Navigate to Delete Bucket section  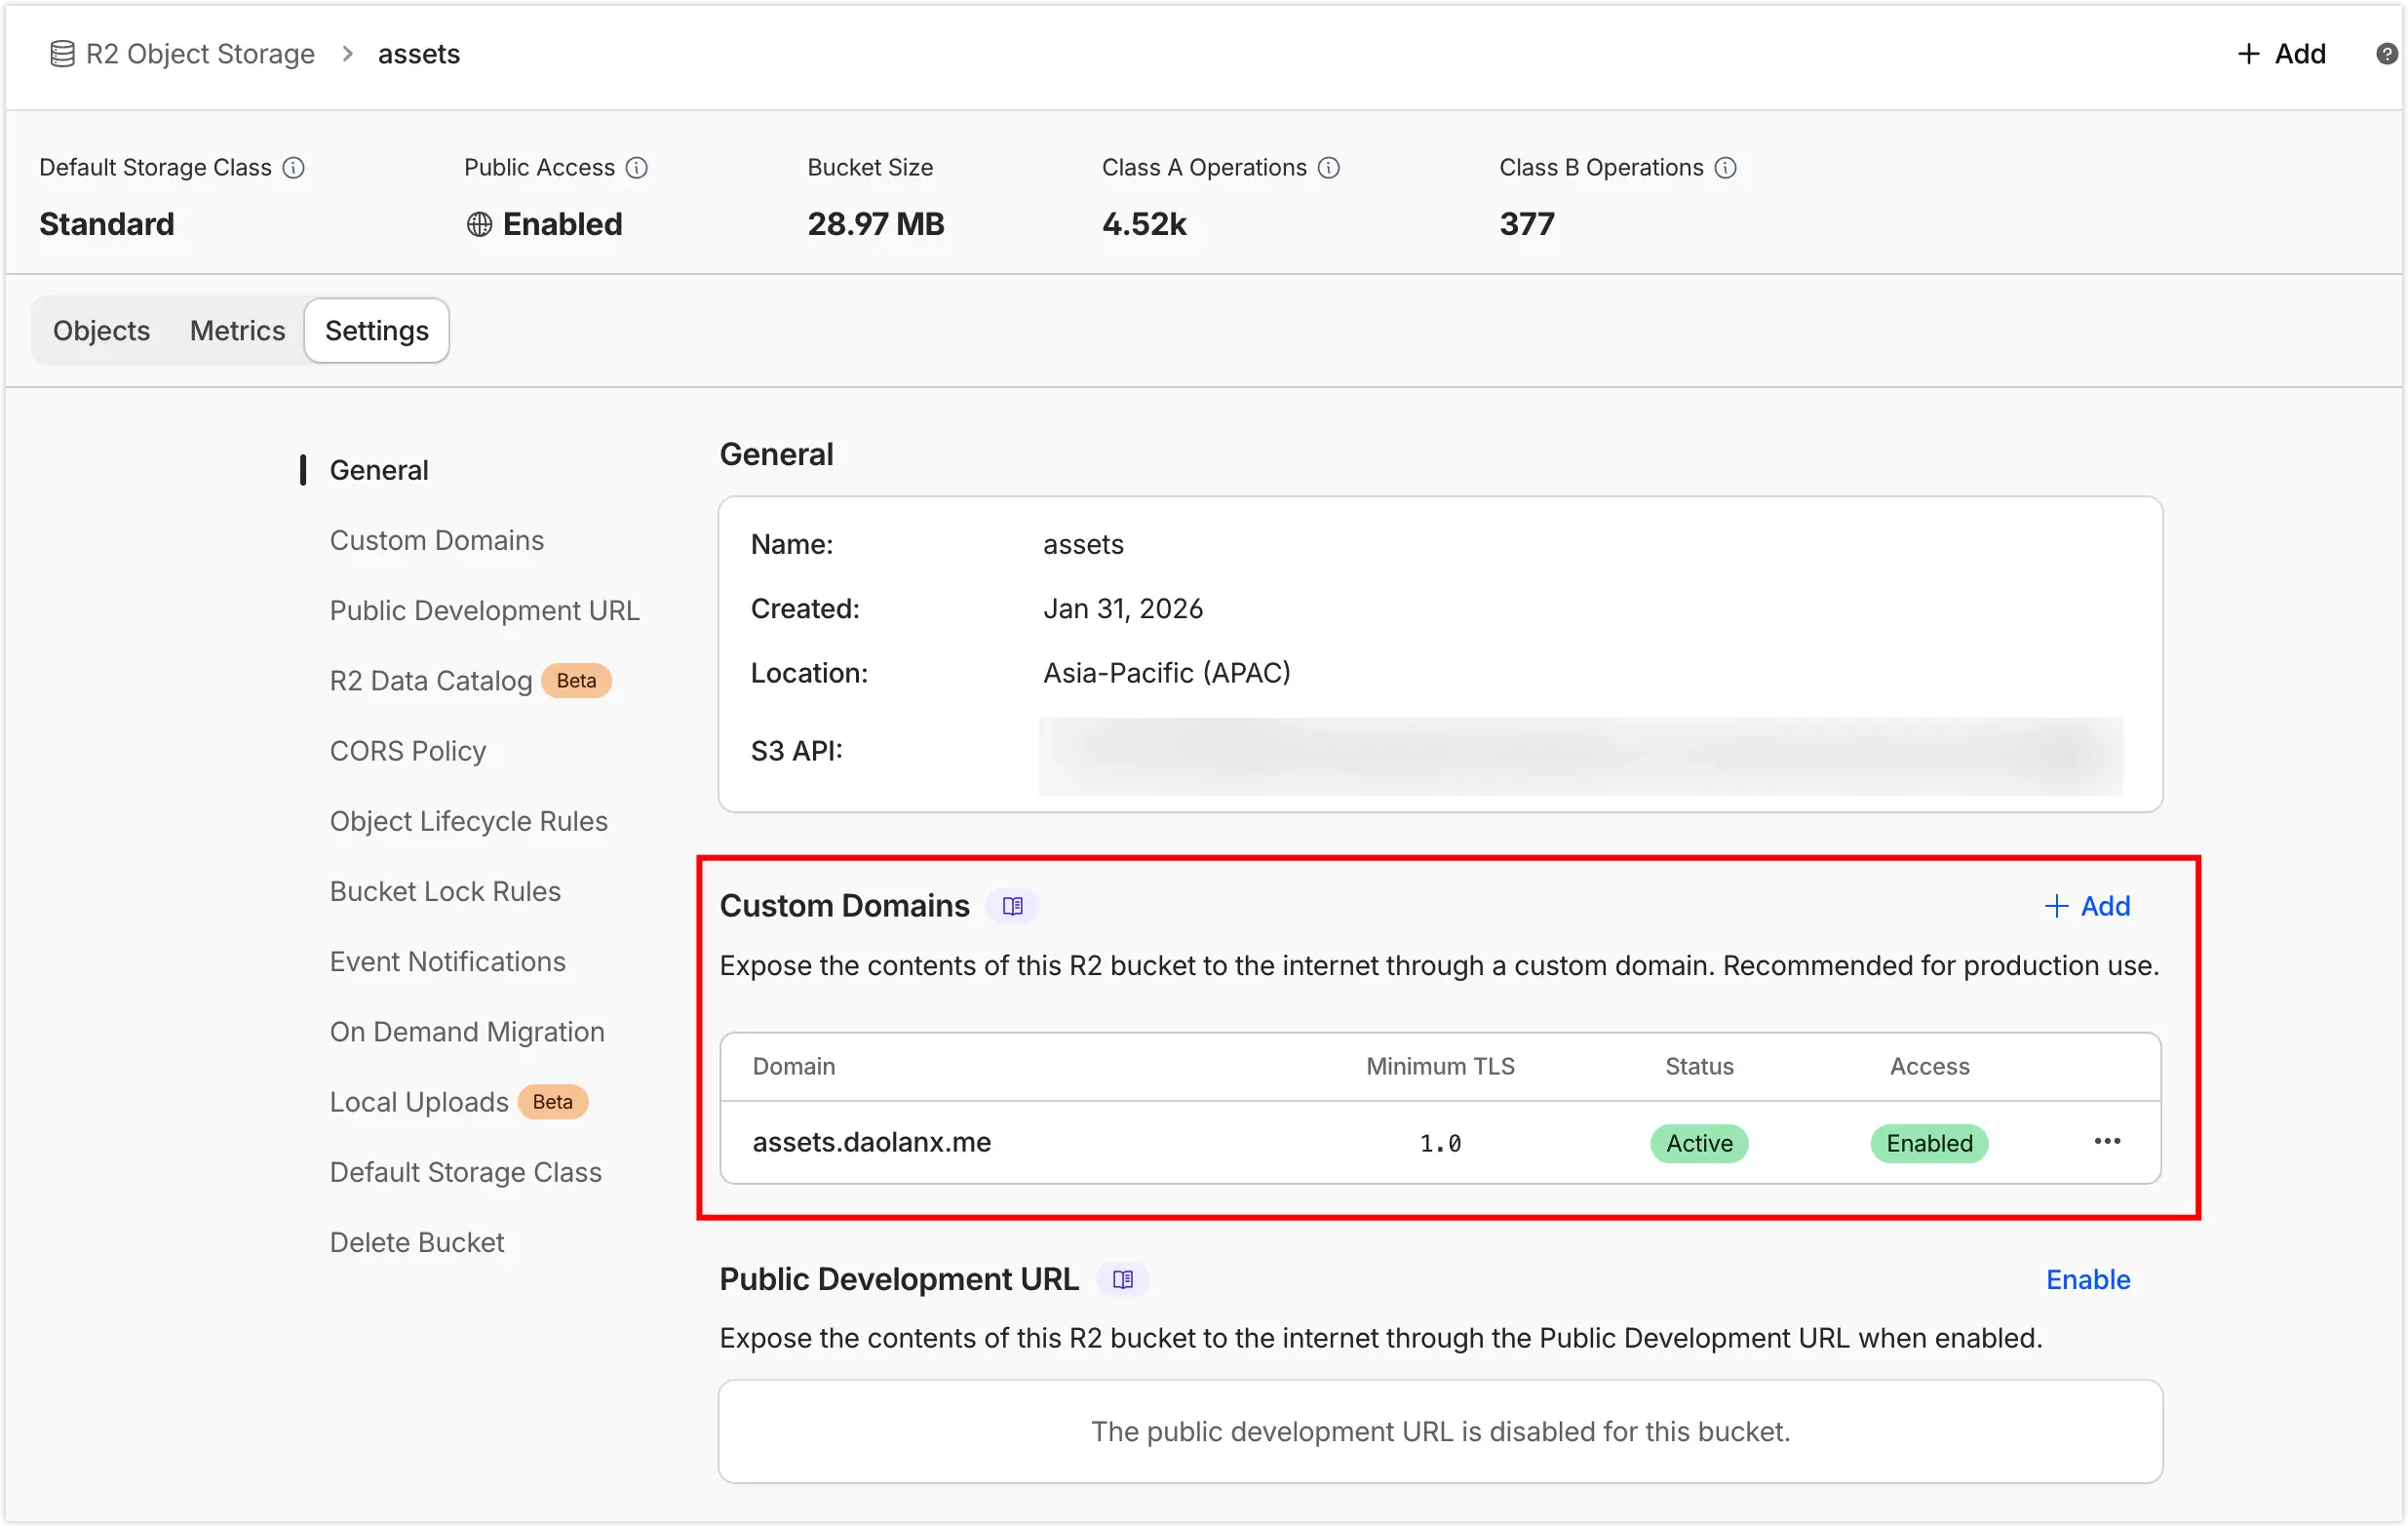(x=416, y=1242)
